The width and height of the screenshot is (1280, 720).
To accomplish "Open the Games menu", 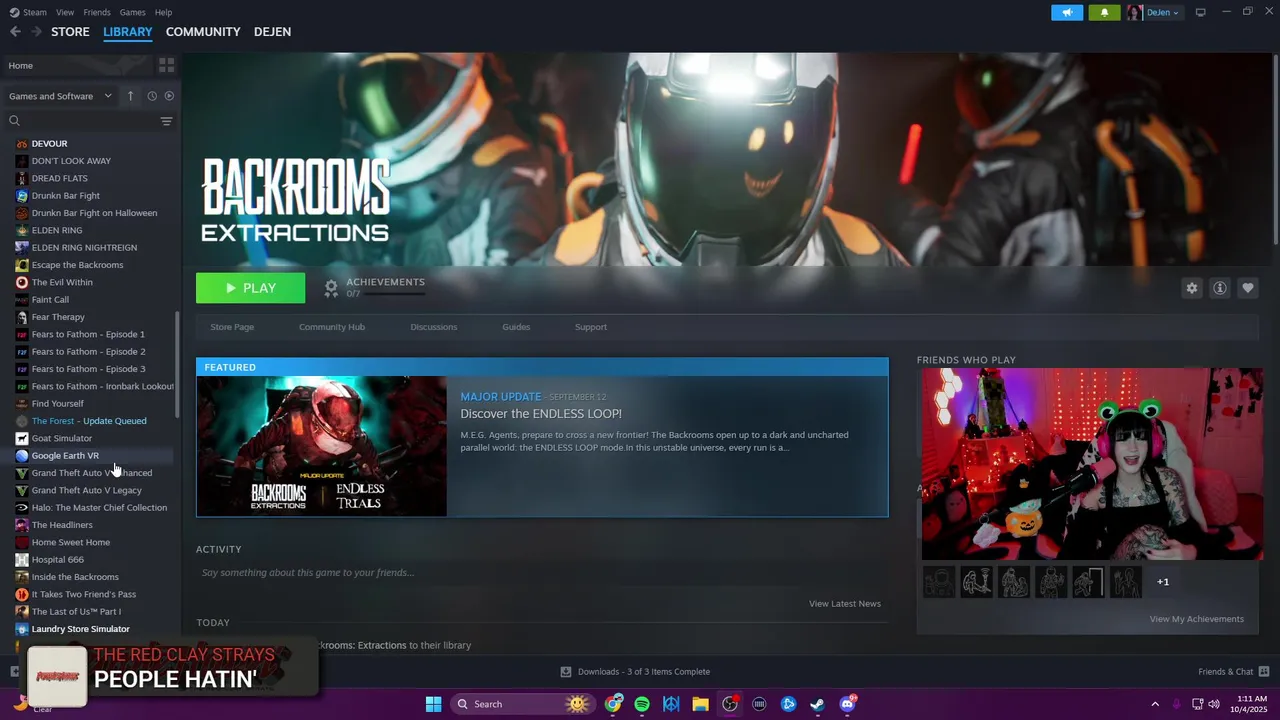I will click(132, 12).
